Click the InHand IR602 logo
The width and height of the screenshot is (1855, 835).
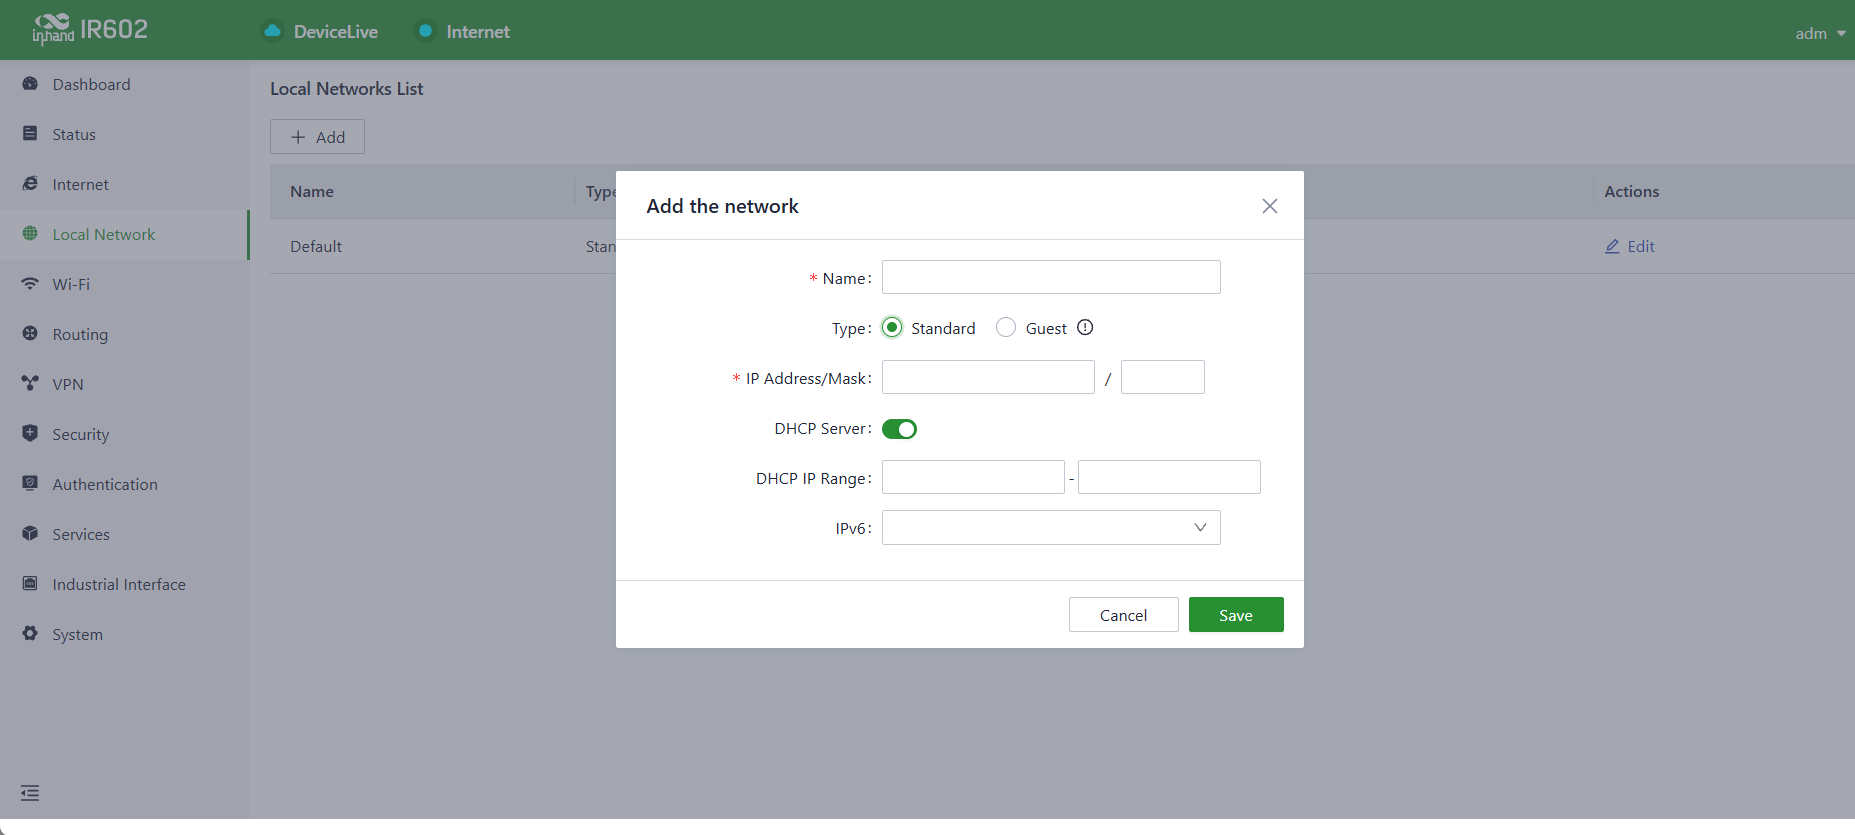(90, 29)
